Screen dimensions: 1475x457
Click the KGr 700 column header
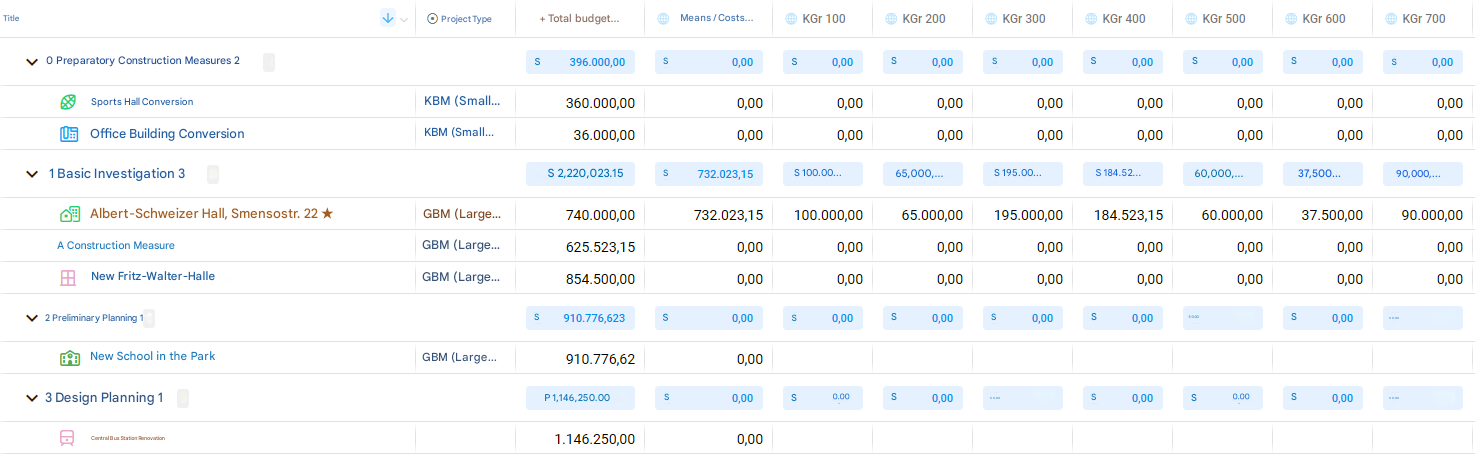click(x=1423, y=19)
